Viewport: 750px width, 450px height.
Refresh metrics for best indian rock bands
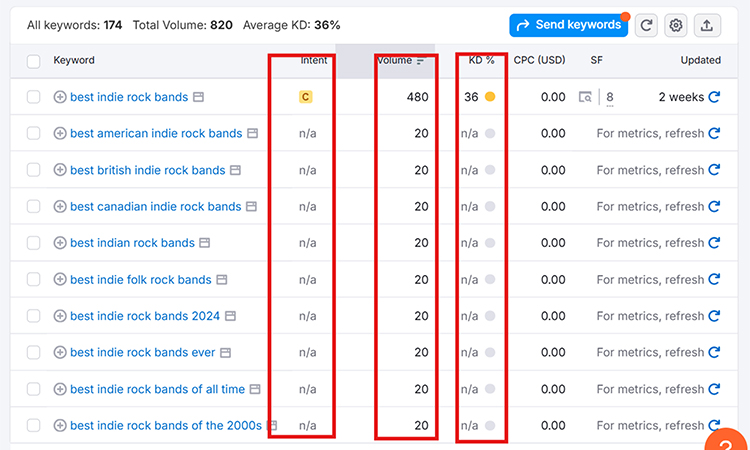(714, 243)
